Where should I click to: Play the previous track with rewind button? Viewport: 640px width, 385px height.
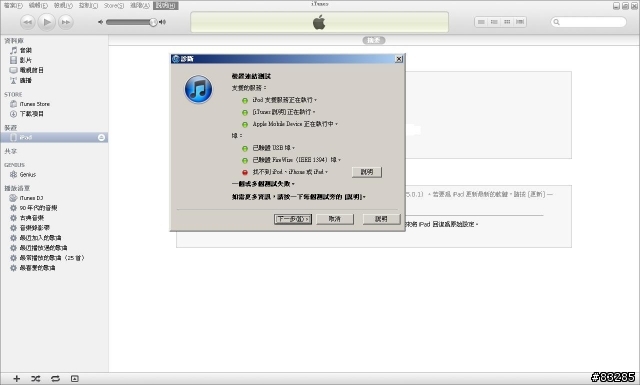(27, 22)
